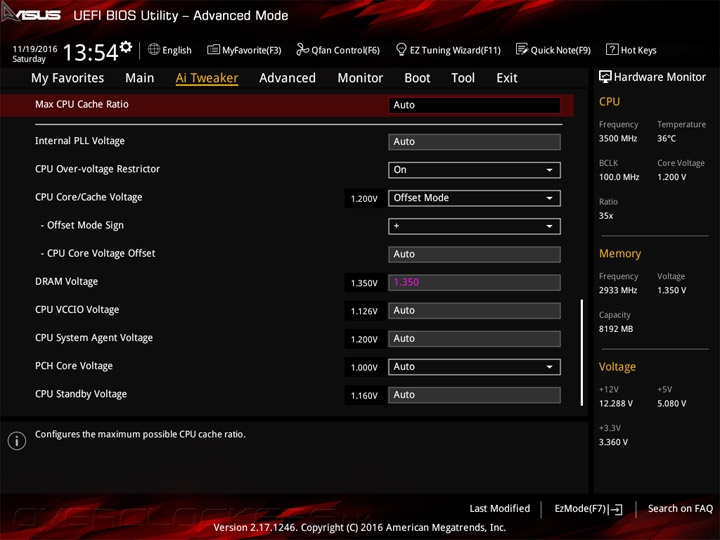The width and height of the screenshot is (720, 540).
Task: Launch EZ Tuning Wizard lightbulb icon
Action: (401, 49)
